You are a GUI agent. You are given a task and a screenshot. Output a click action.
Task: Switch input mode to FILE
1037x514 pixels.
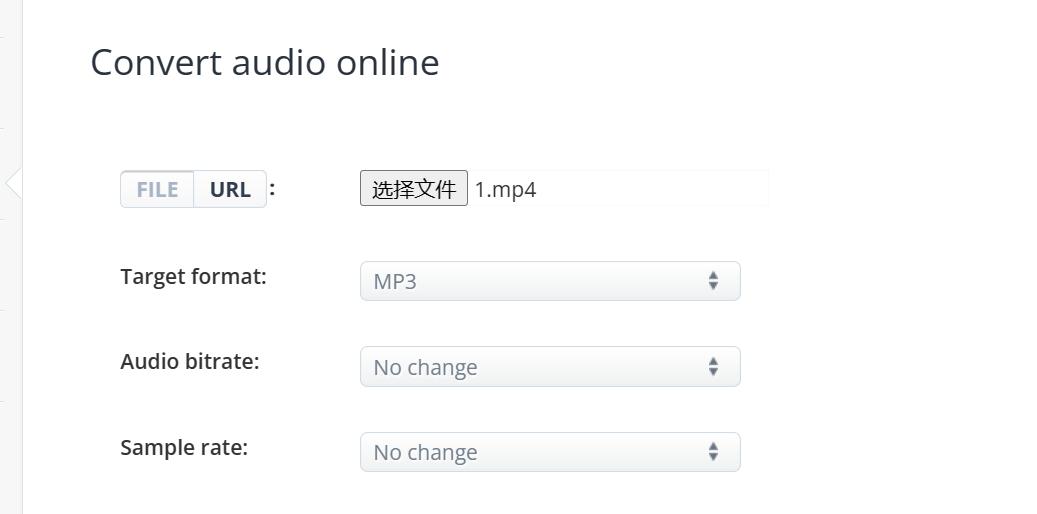click(x=157, y=189)
